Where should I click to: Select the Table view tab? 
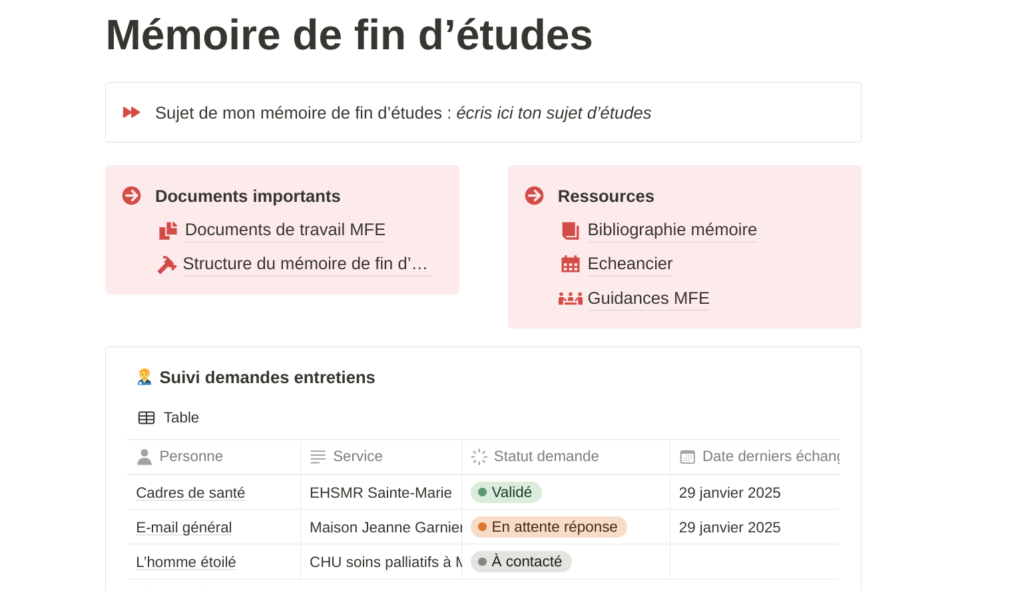pos(168,417)
